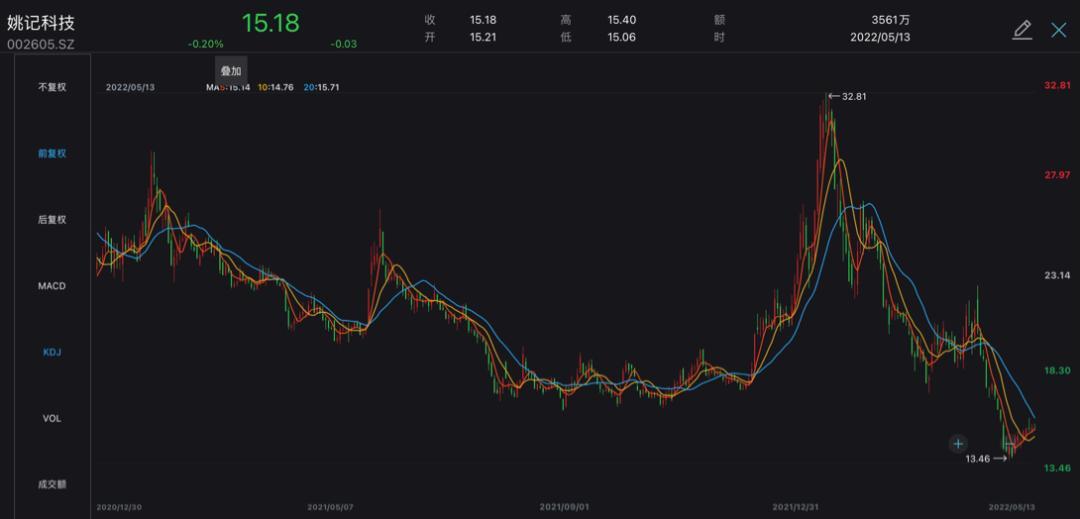Close the chart with the X icon
1080x519 pixels.
click(1059, 29)
